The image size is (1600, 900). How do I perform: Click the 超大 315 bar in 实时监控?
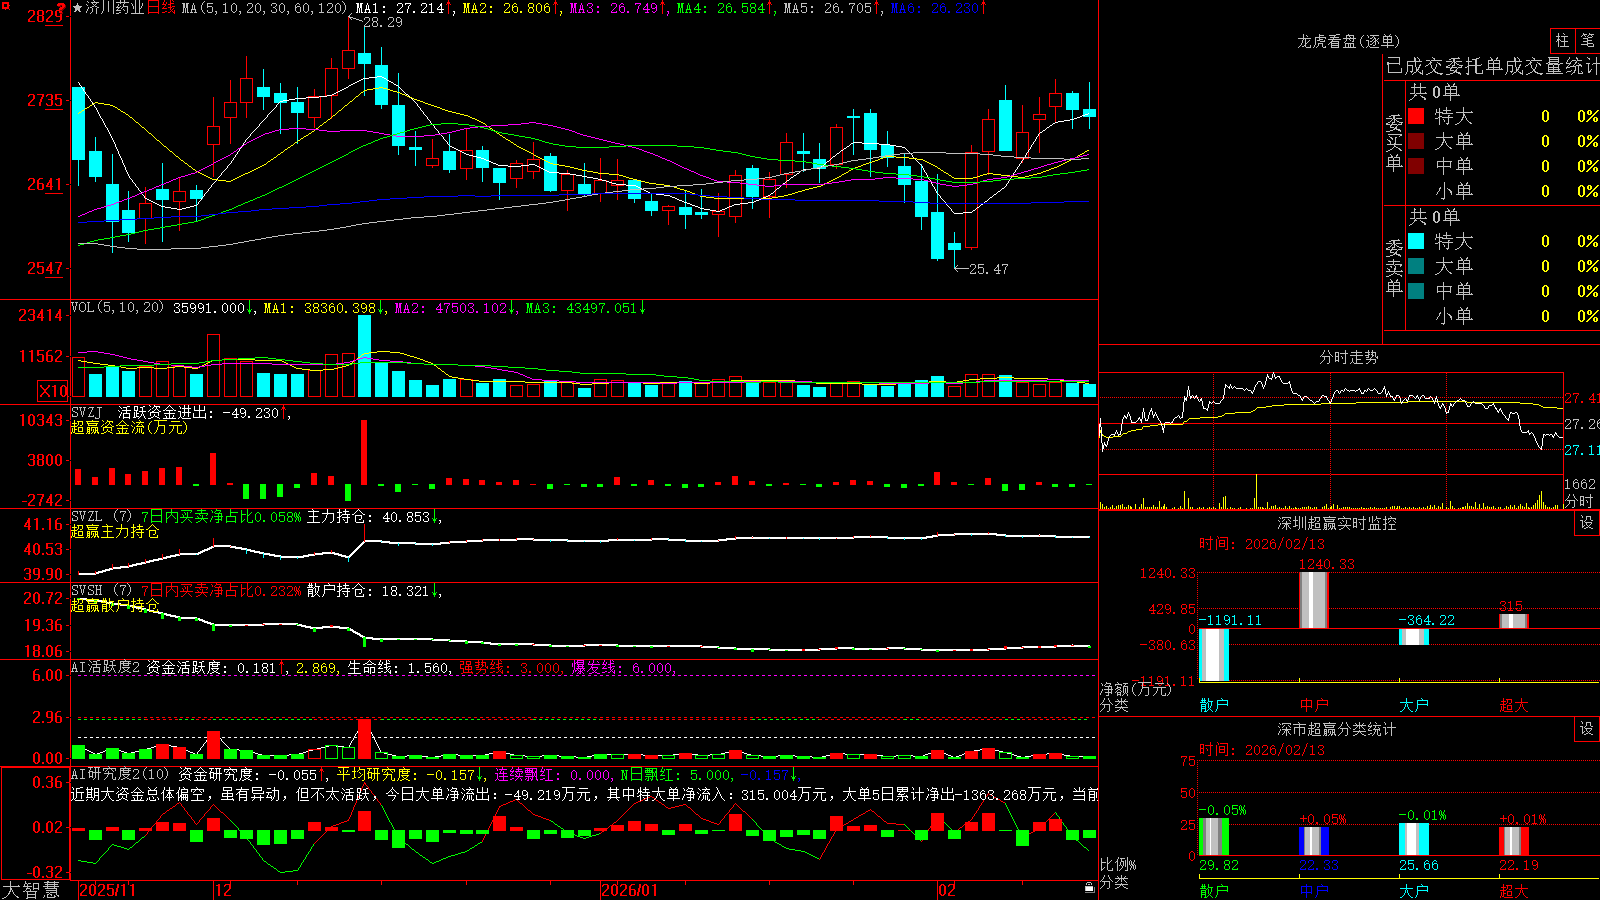click(x=1514, y=621)
